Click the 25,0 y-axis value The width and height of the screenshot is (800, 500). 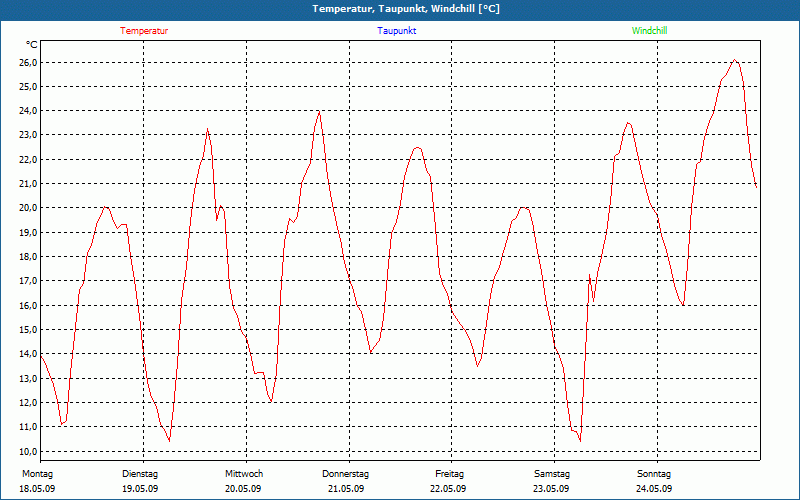tap(28, 87)
